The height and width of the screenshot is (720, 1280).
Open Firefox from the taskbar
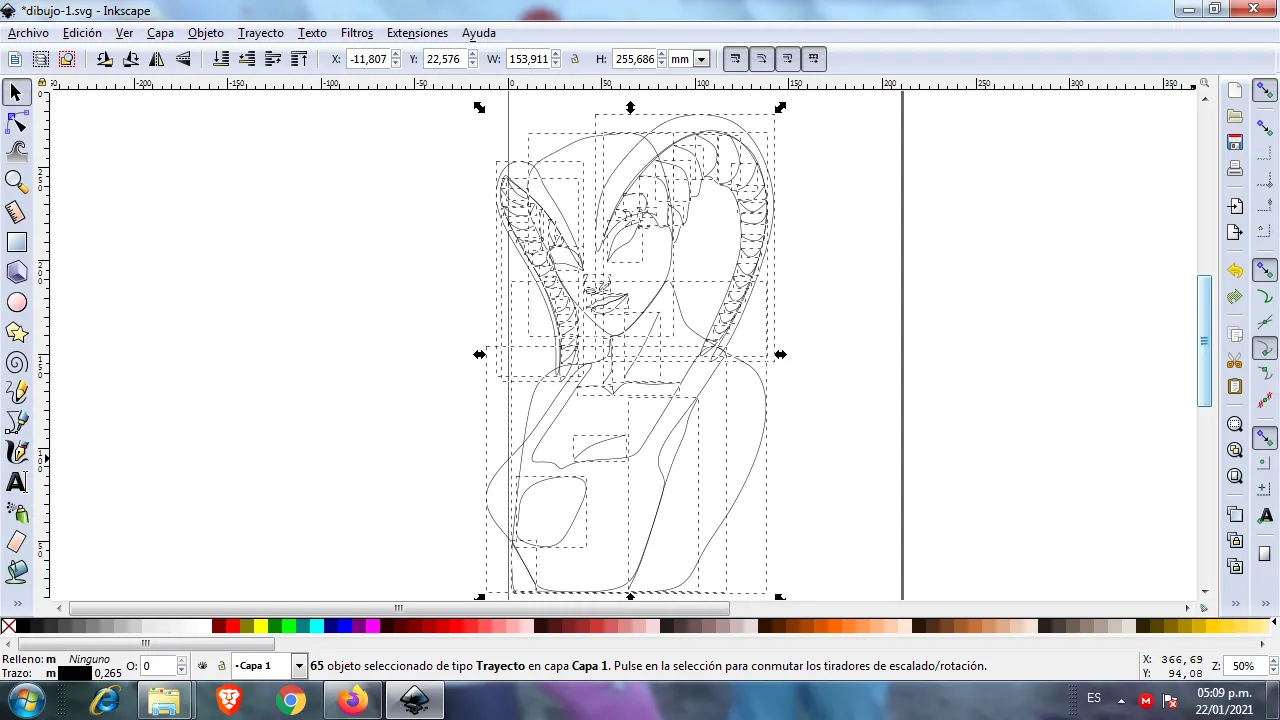click(352, 700)
